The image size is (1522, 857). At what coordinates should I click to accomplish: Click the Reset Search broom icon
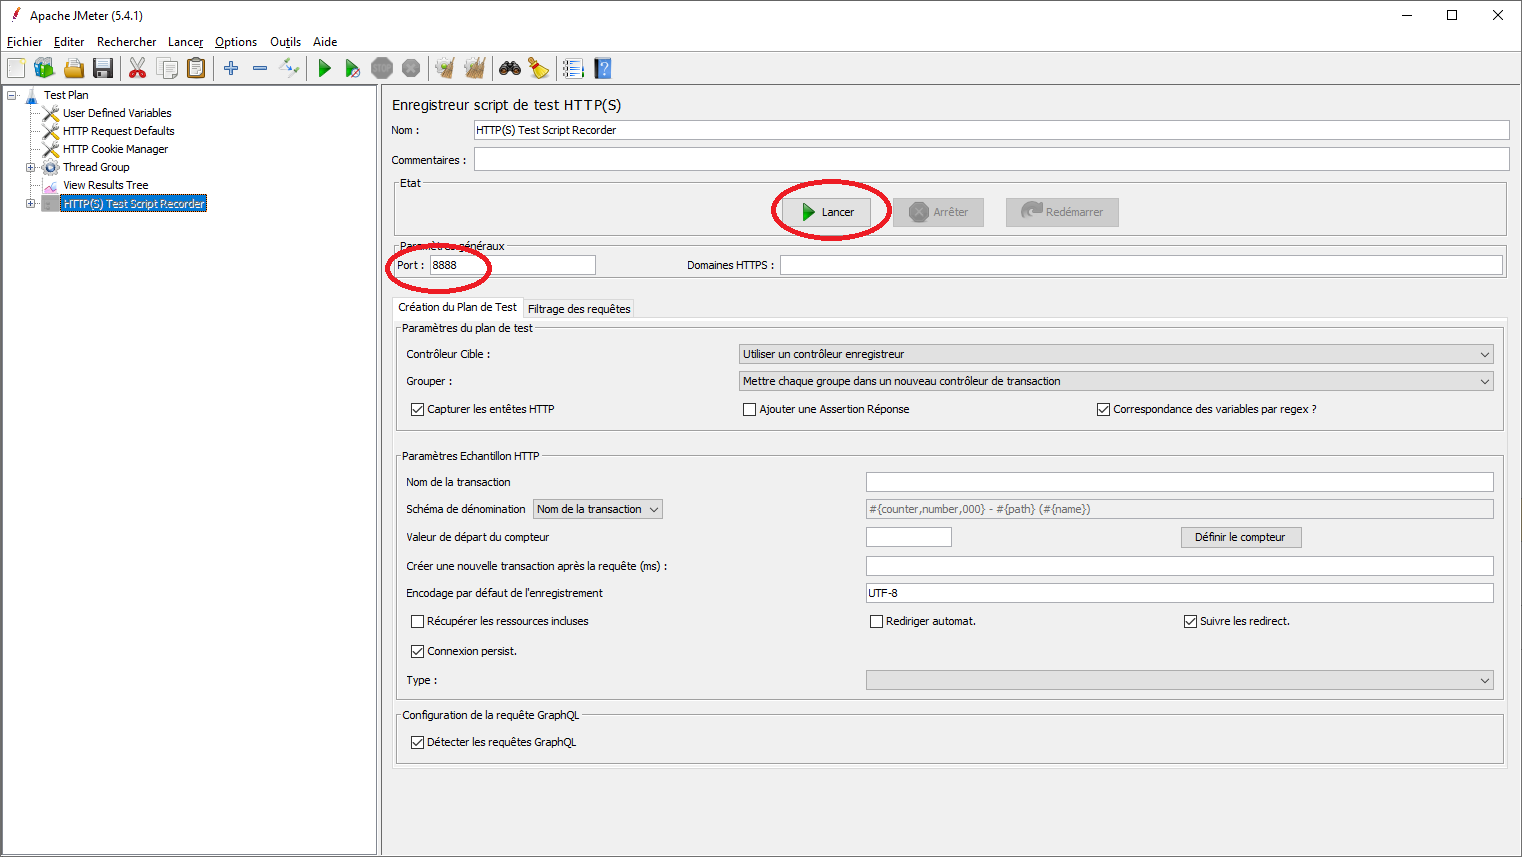click(539, 68)
